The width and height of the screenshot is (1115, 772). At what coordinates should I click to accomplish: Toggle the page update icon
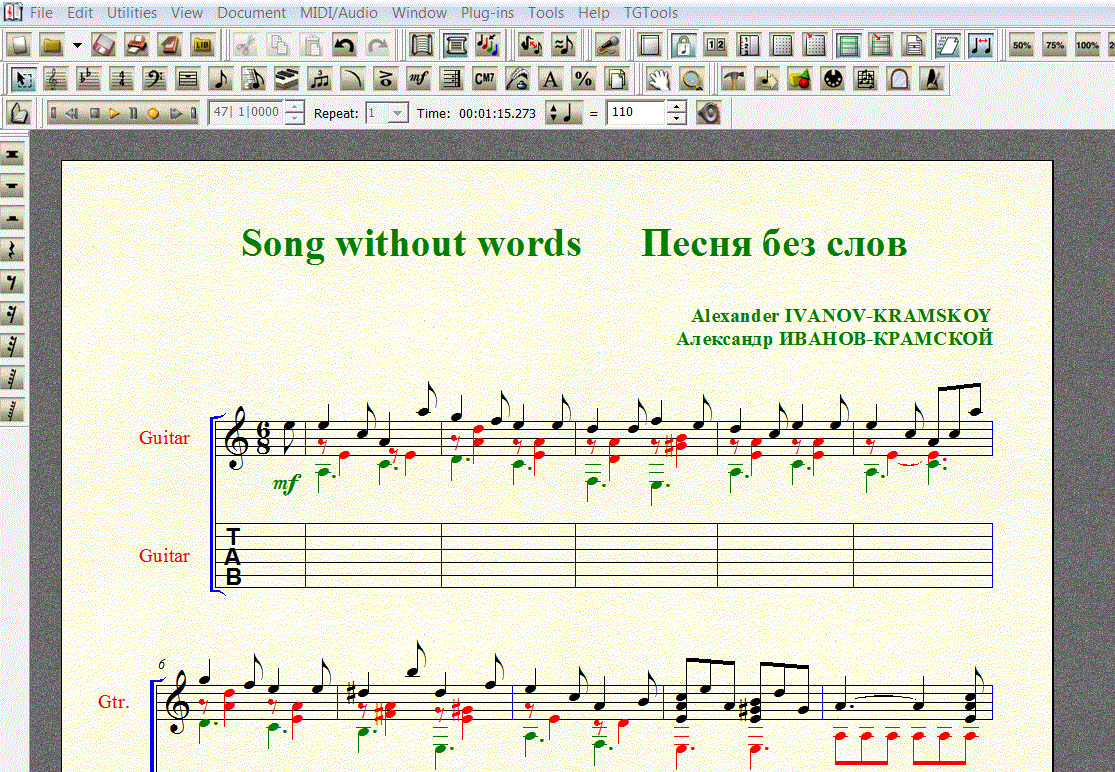coord(947,45)
